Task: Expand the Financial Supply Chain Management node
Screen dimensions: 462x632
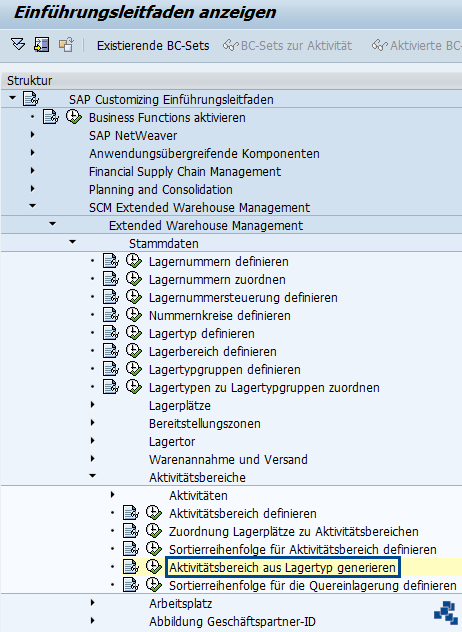Action: click(33, 170)
